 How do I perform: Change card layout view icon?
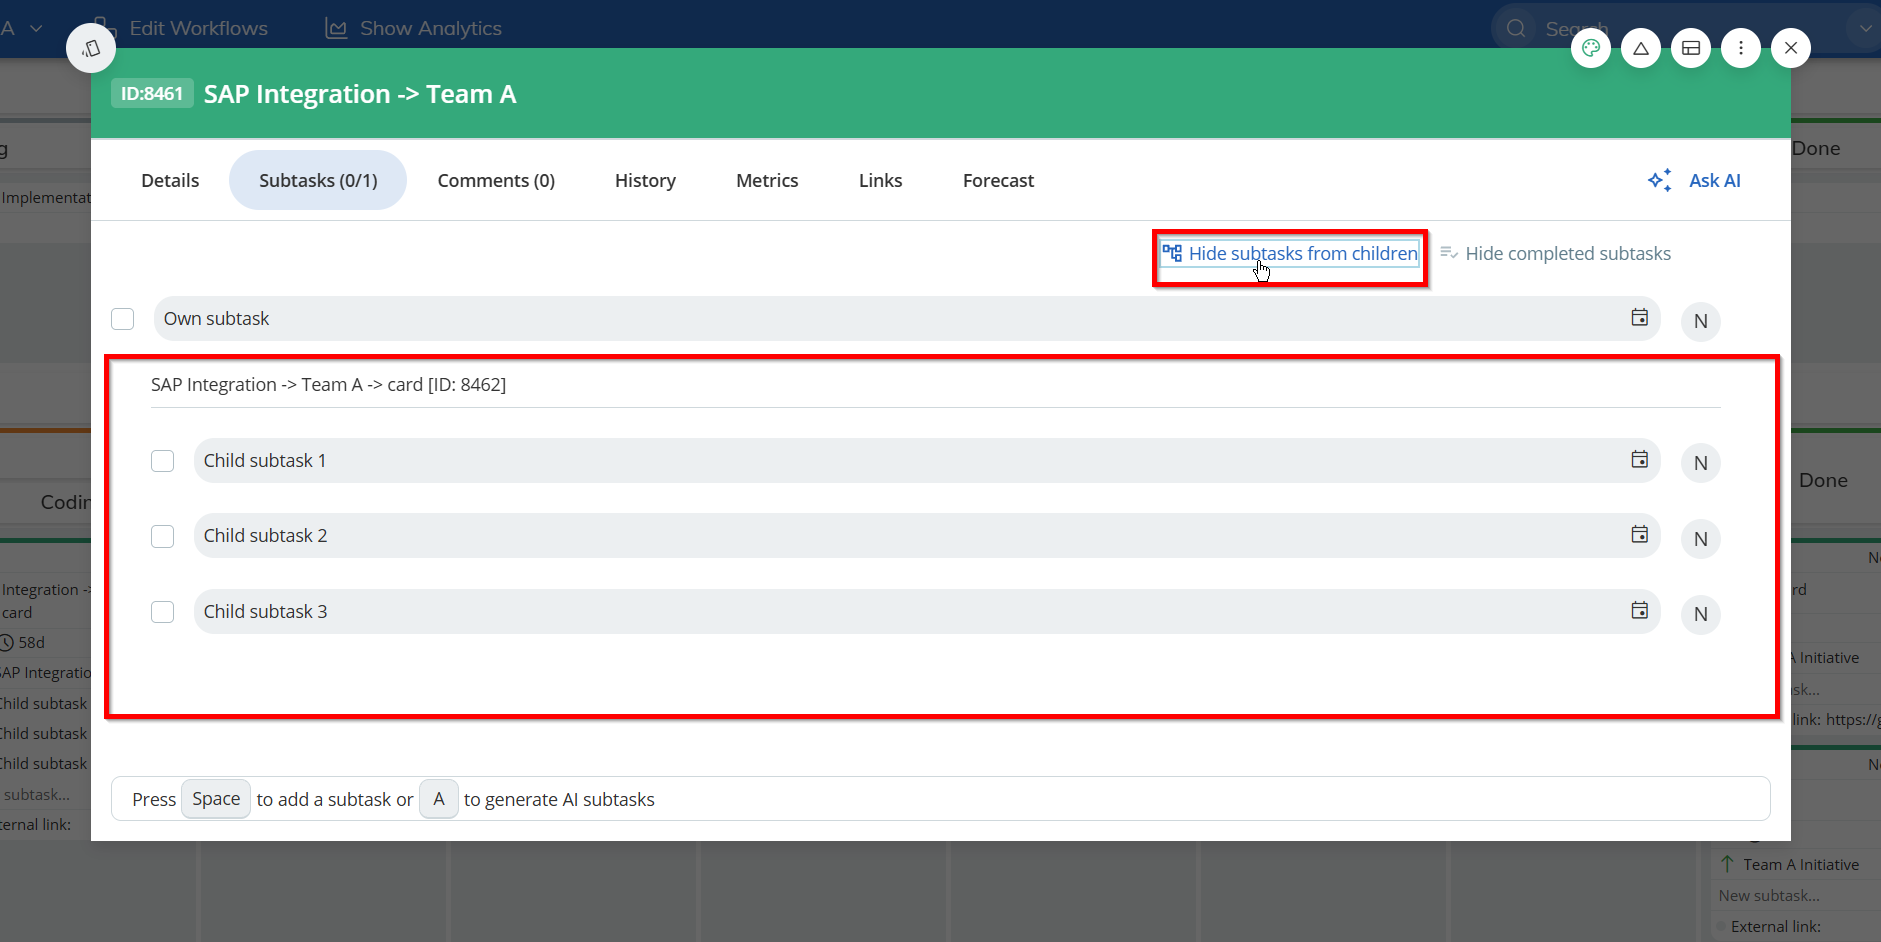click(1690, 48)
